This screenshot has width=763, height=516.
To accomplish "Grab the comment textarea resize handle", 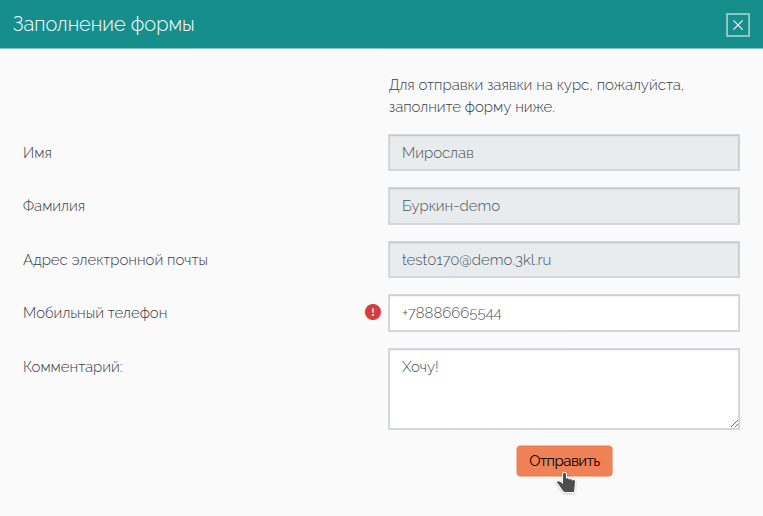I will 734,424.
